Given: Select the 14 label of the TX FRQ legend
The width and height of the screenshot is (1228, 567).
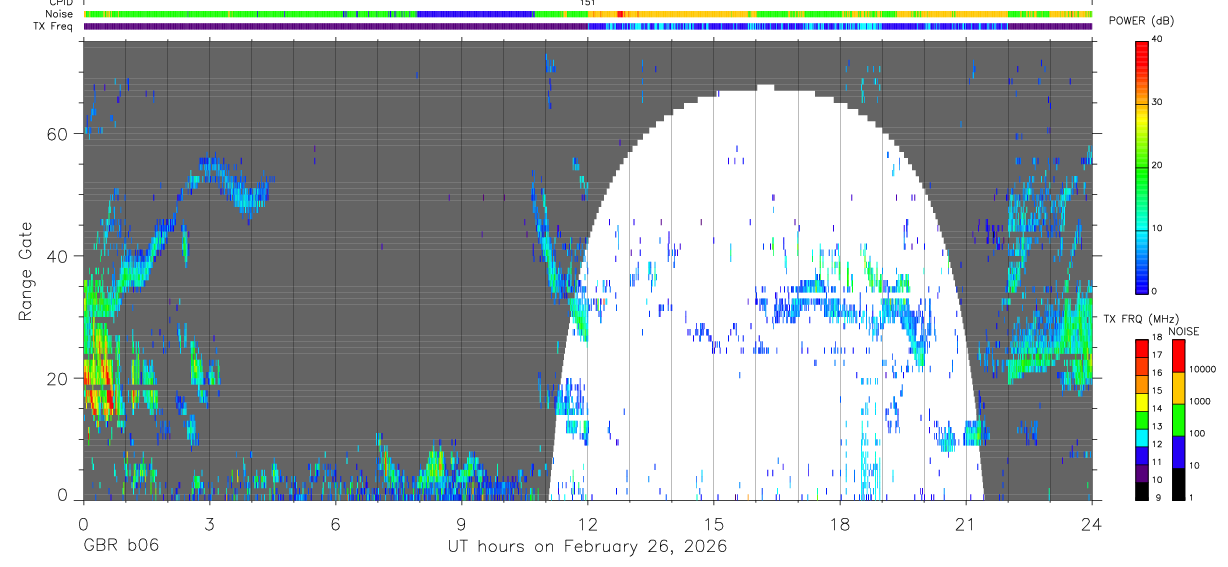Looking at the screenshot, I should point(1157,408).
